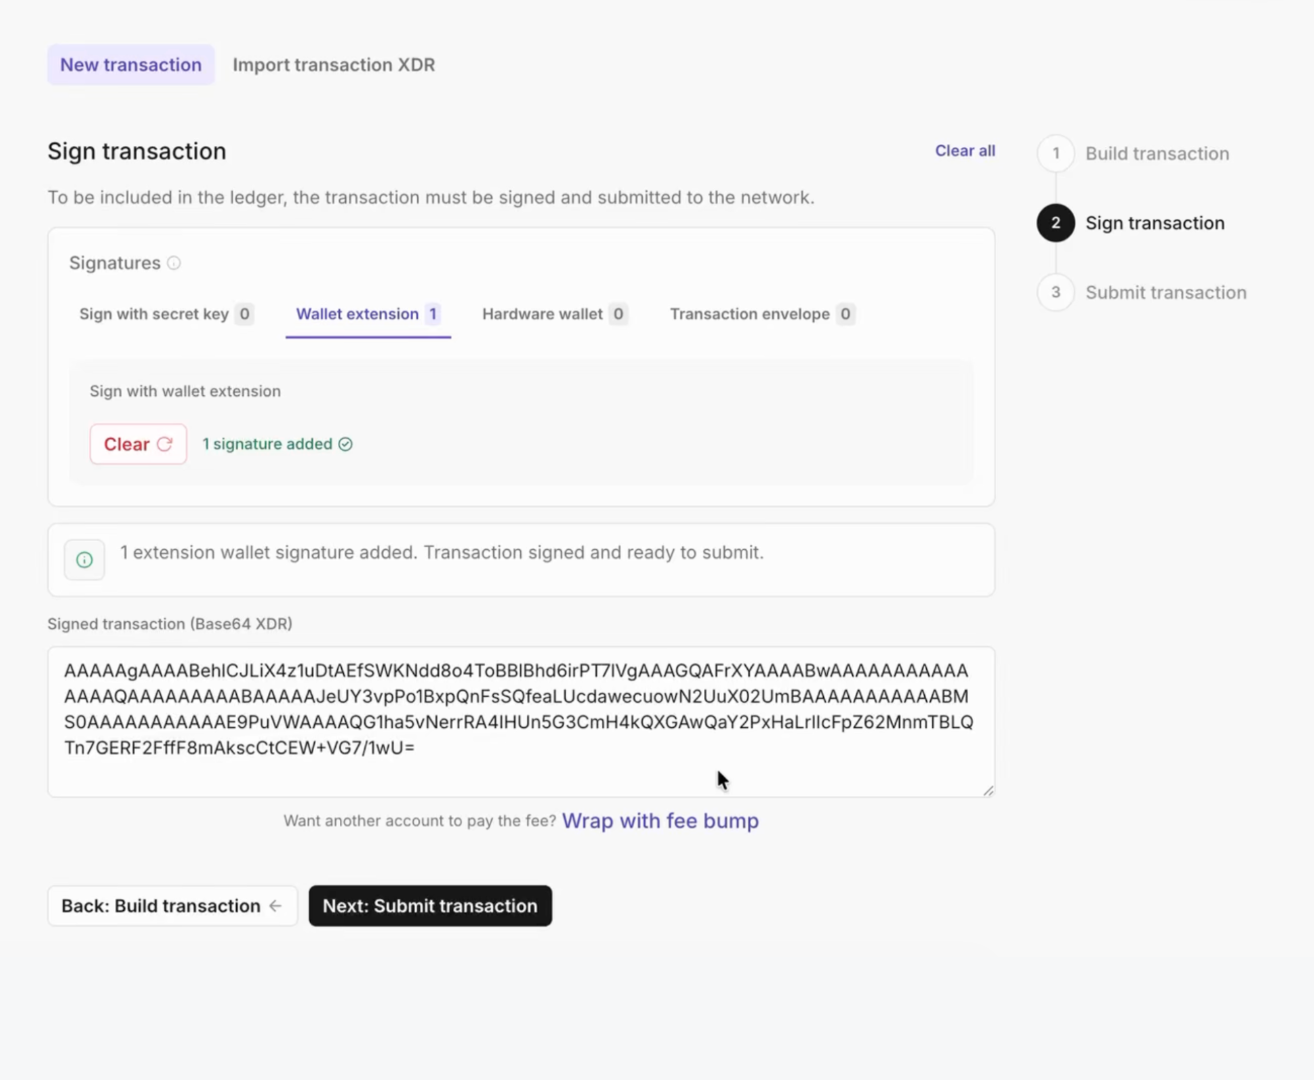Click the Clear all link
1314x1080 pixels.
[965, 151]
